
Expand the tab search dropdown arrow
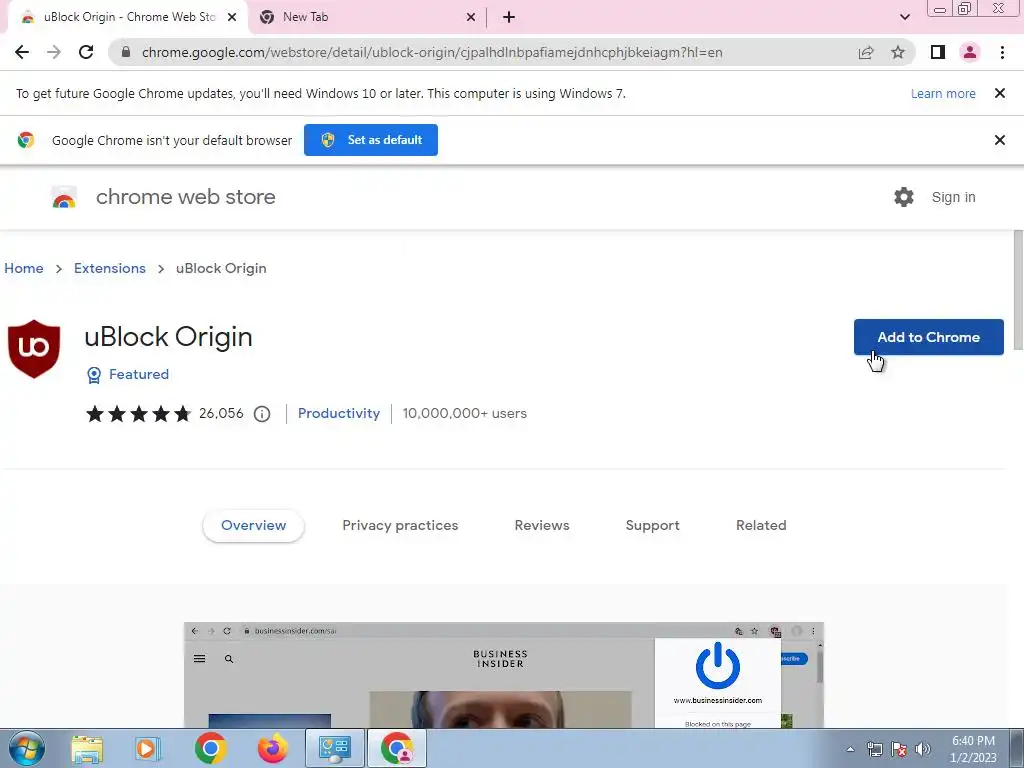904,18
